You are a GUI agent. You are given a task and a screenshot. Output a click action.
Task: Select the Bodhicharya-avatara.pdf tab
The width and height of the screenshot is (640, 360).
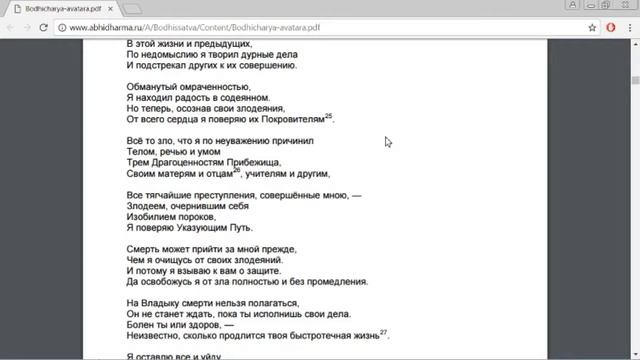(63, 9)
